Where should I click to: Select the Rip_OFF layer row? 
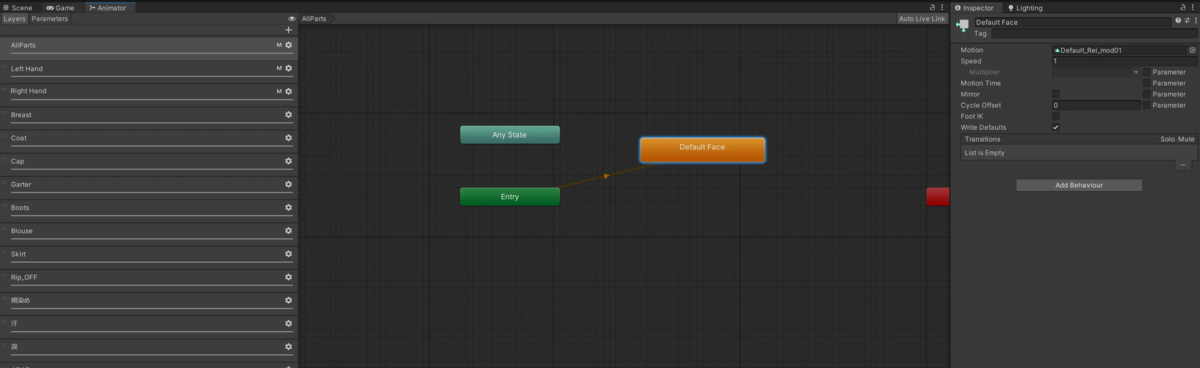(x=148, y=278)
